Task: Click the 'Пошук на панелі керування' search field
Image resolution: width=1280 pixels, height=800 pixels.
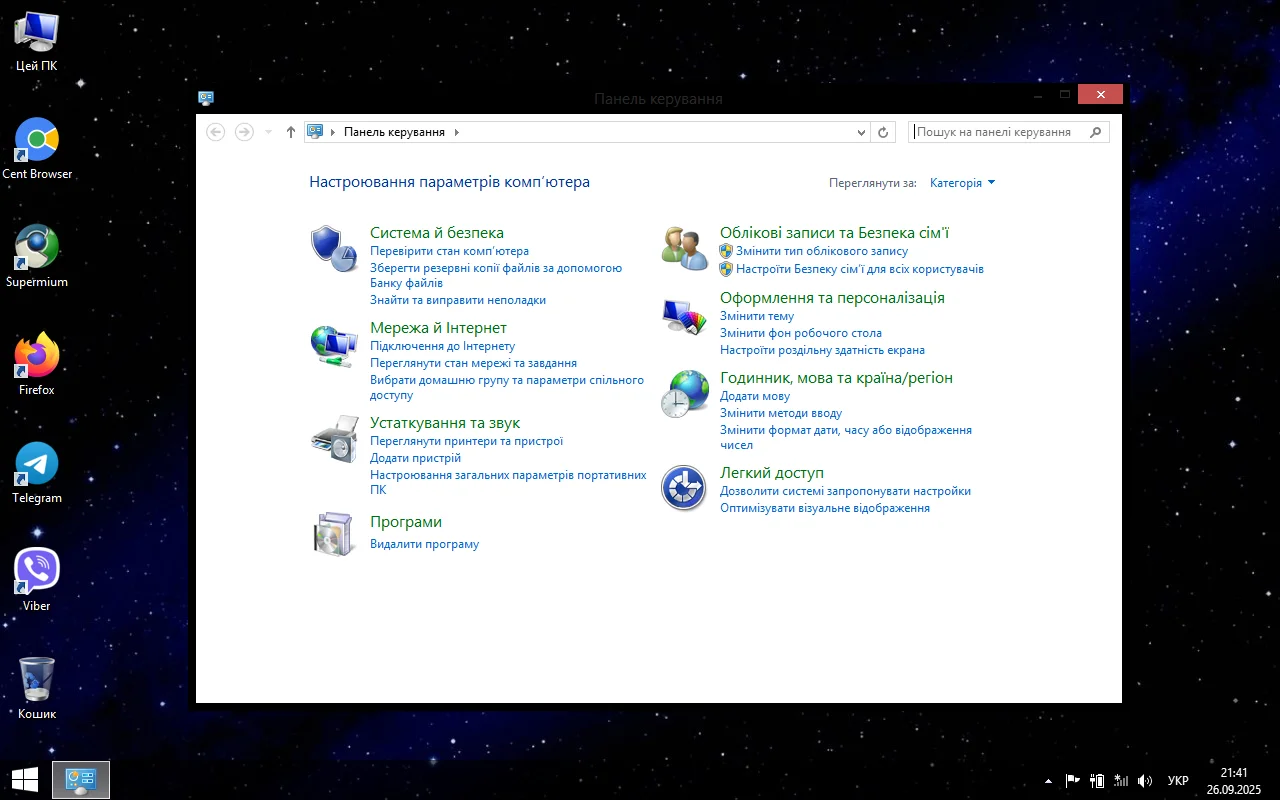Action: coord(1000,132)
